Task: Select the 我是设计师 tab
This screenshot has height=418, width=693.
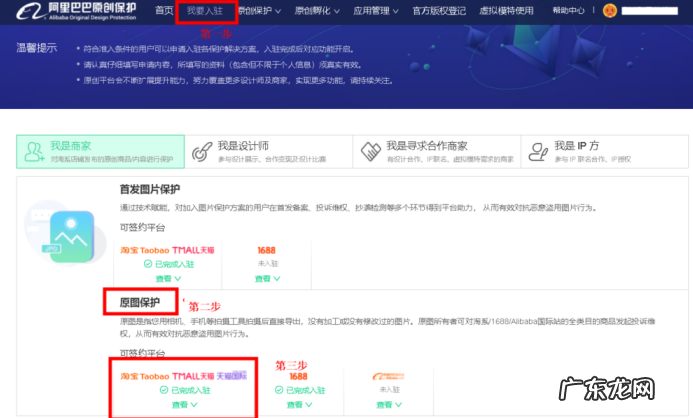Action: point(269,152)
